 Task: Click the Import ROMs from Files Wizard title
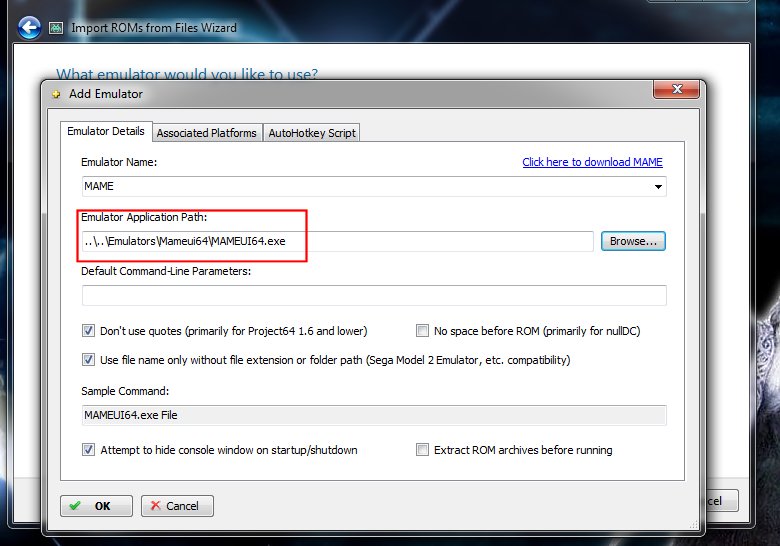coord(154,28)
